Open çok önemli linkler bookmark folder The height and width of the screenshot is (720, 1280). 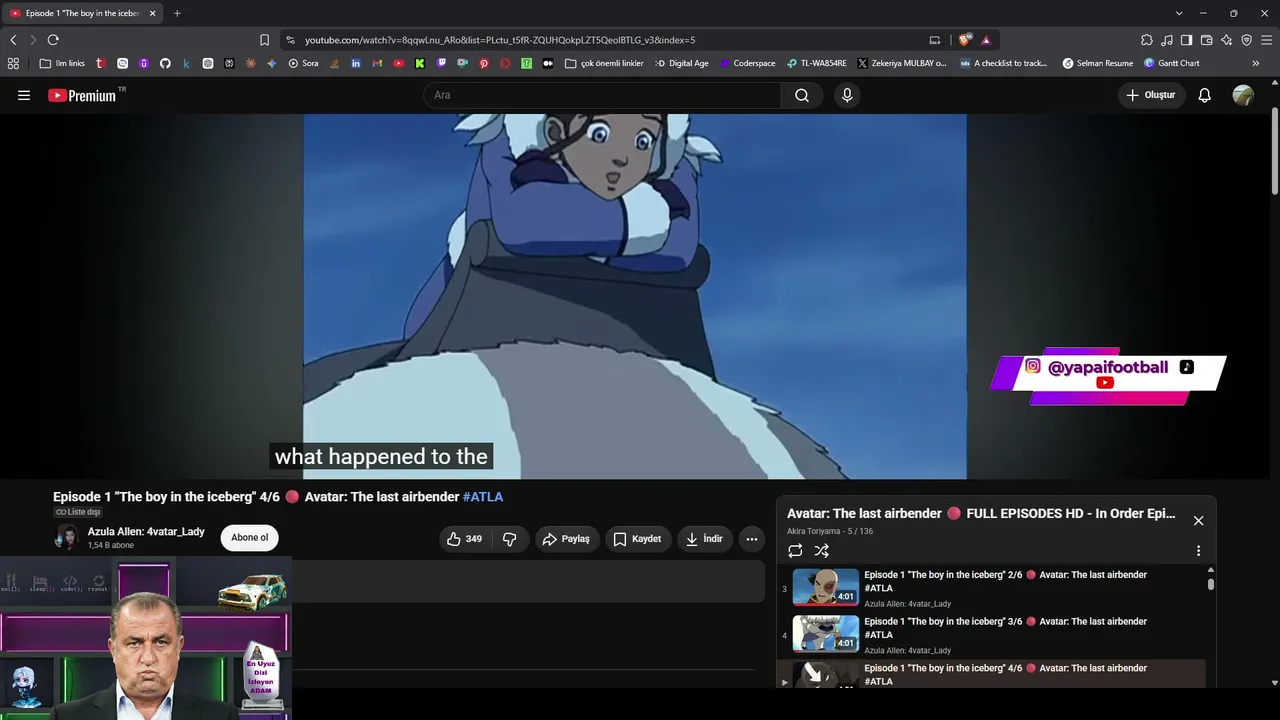pos(605,63)
